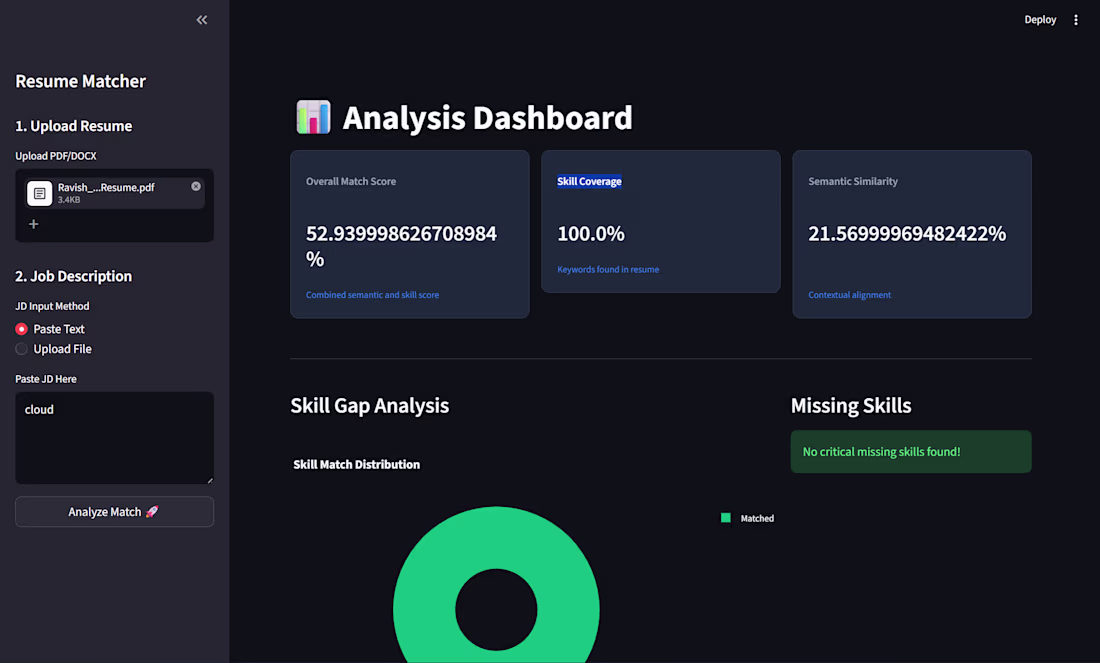Click the Semantic Similarity label

pyautogui.click(x=853, y=181)
